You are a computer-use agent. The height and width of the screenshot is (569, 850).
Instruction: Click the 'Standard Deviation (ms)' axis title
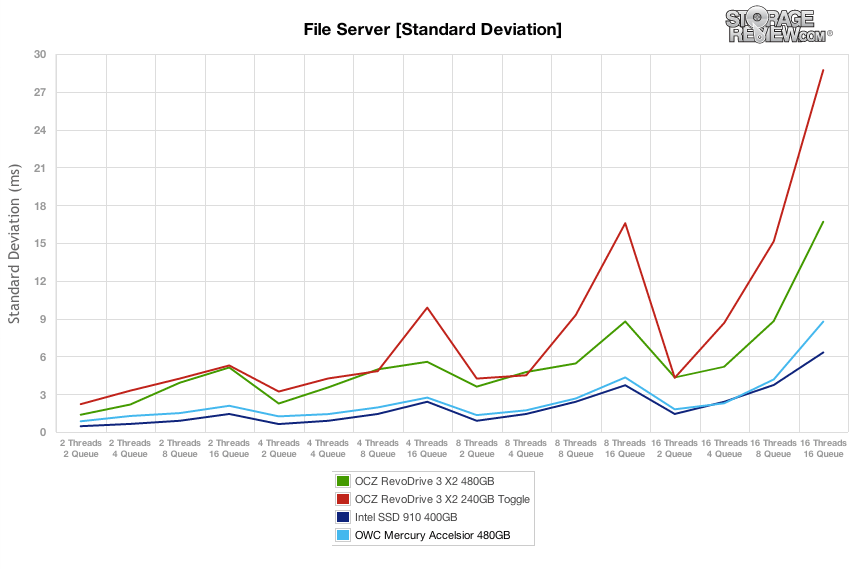click(14, 244)
